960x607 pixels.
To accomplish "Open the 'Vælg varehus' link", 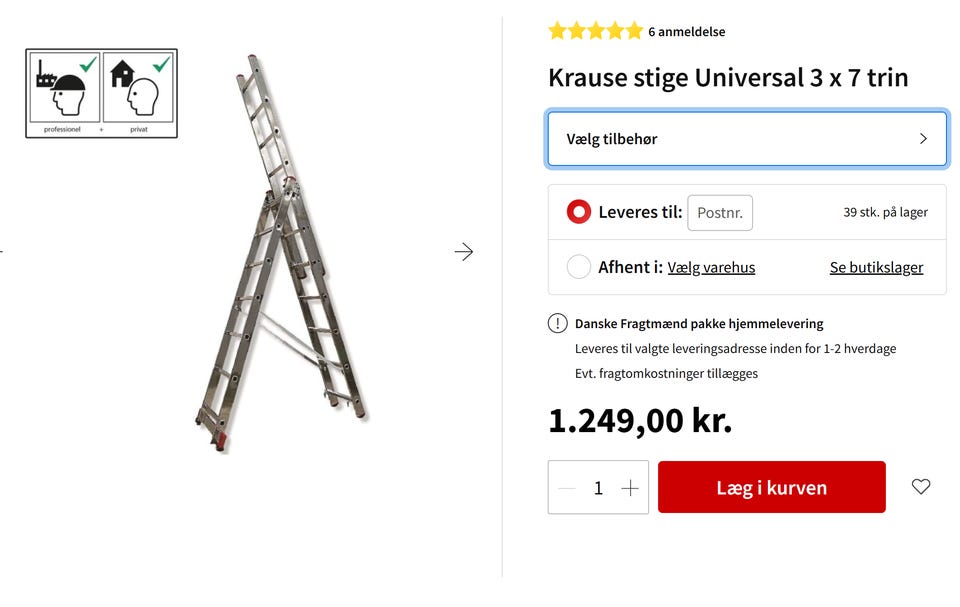I will [x=711, y=268].
